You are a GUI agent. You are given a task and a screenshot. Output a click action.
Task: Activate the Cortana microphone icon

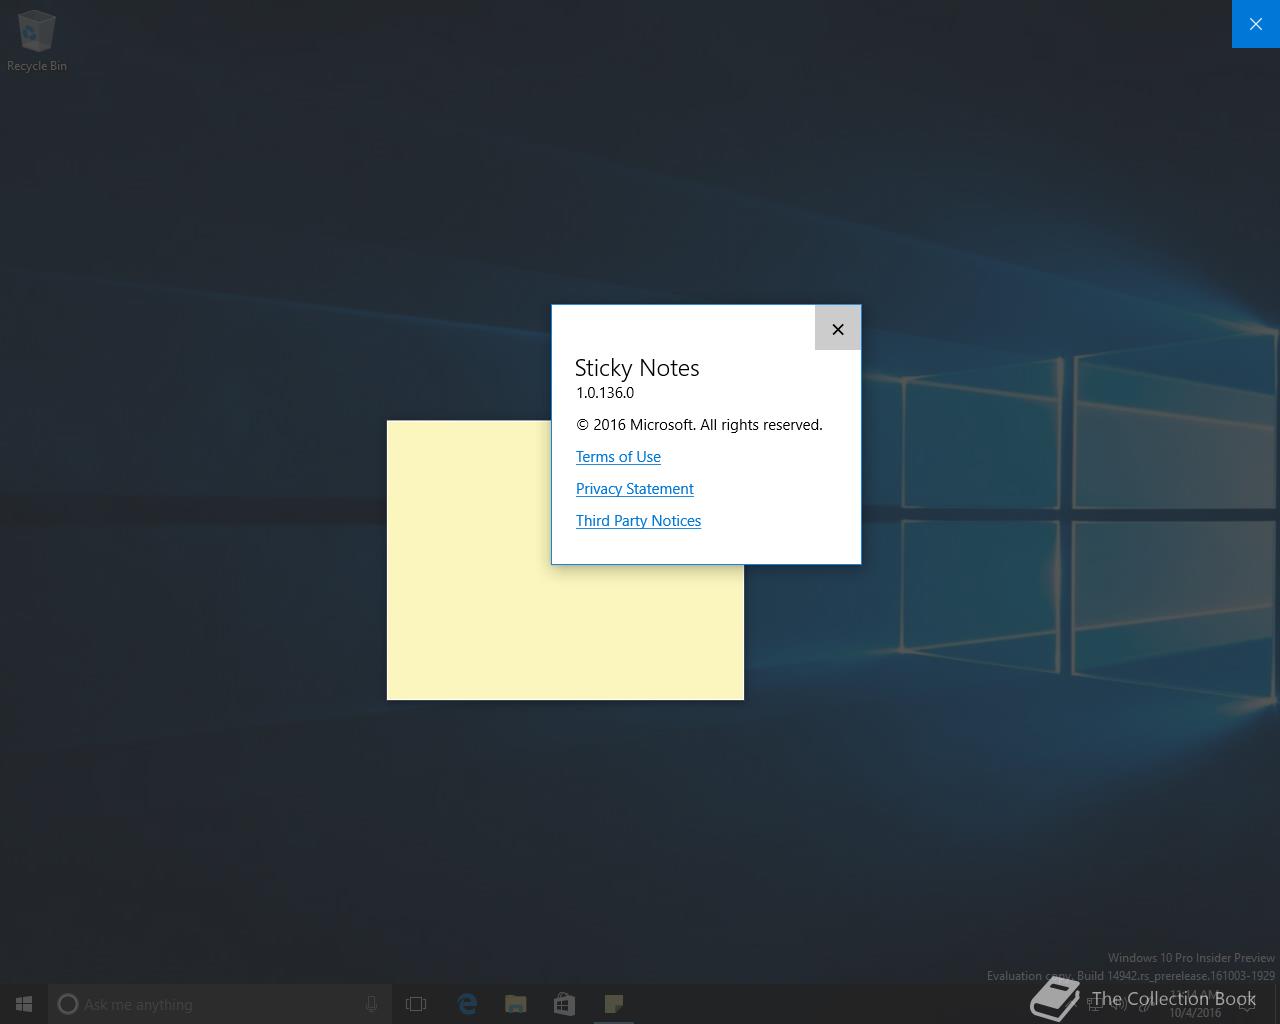(372, 1004)
